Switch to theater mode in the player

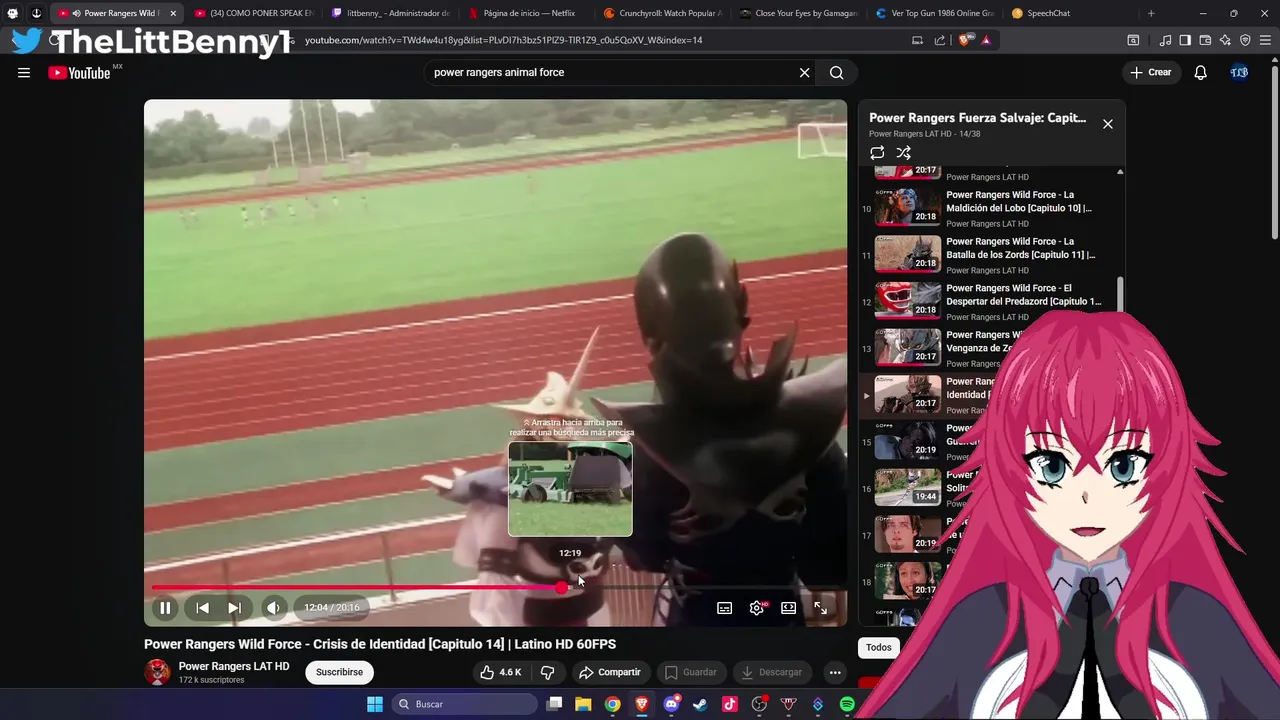788,607
